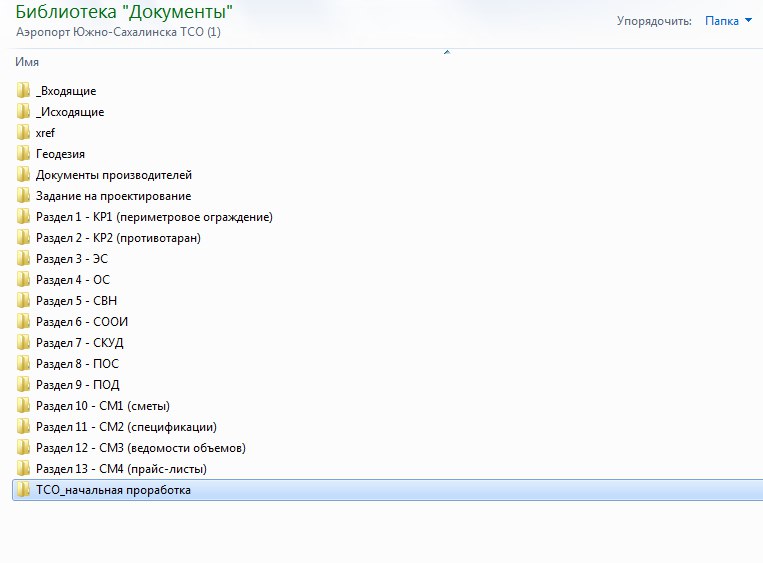Click the Аэропорт Южно-Сахалинска ТСО (1) subtitle
The height and width of the screenshot is (563, 763).
point(118,32)
